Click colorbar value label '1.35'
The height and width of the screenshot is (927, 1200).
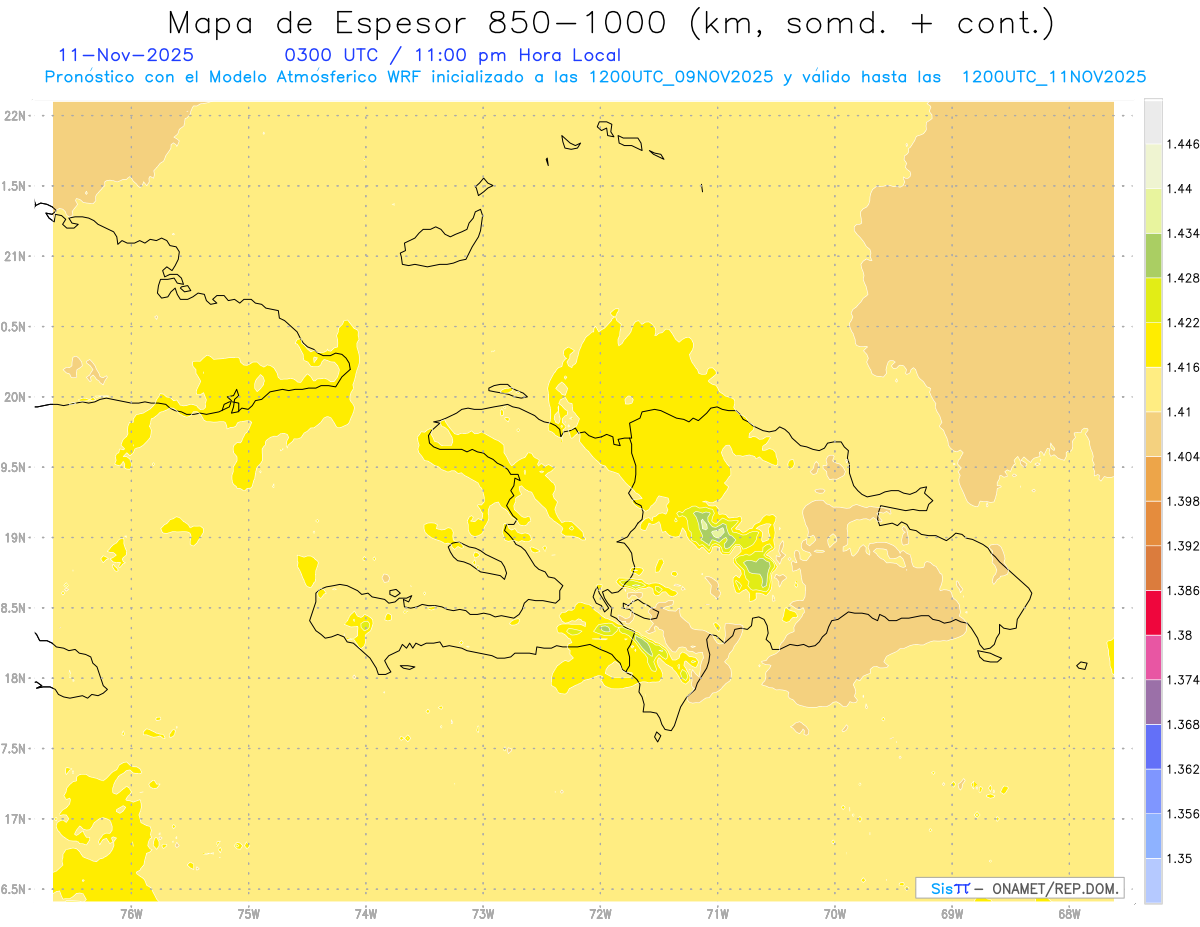pos(1181,858)
